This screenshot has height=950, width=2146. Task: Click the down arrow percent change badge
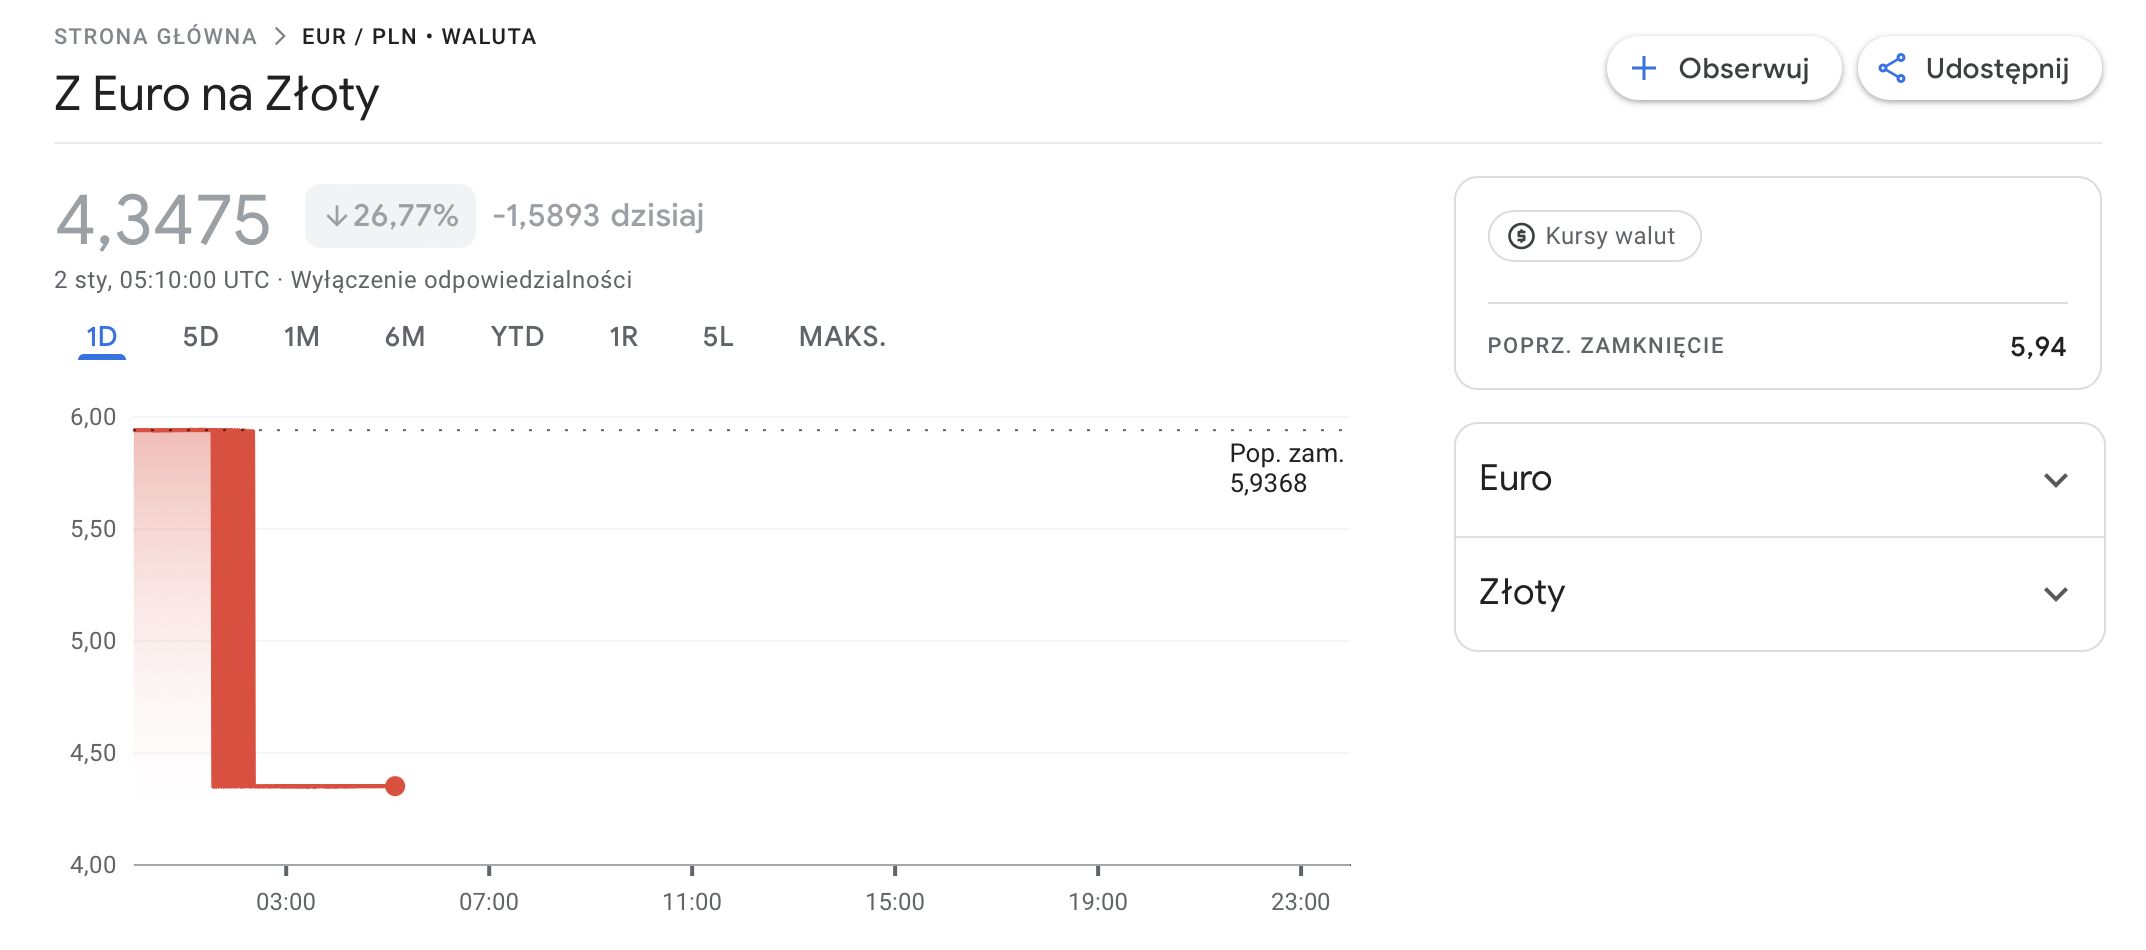[390, 215]
